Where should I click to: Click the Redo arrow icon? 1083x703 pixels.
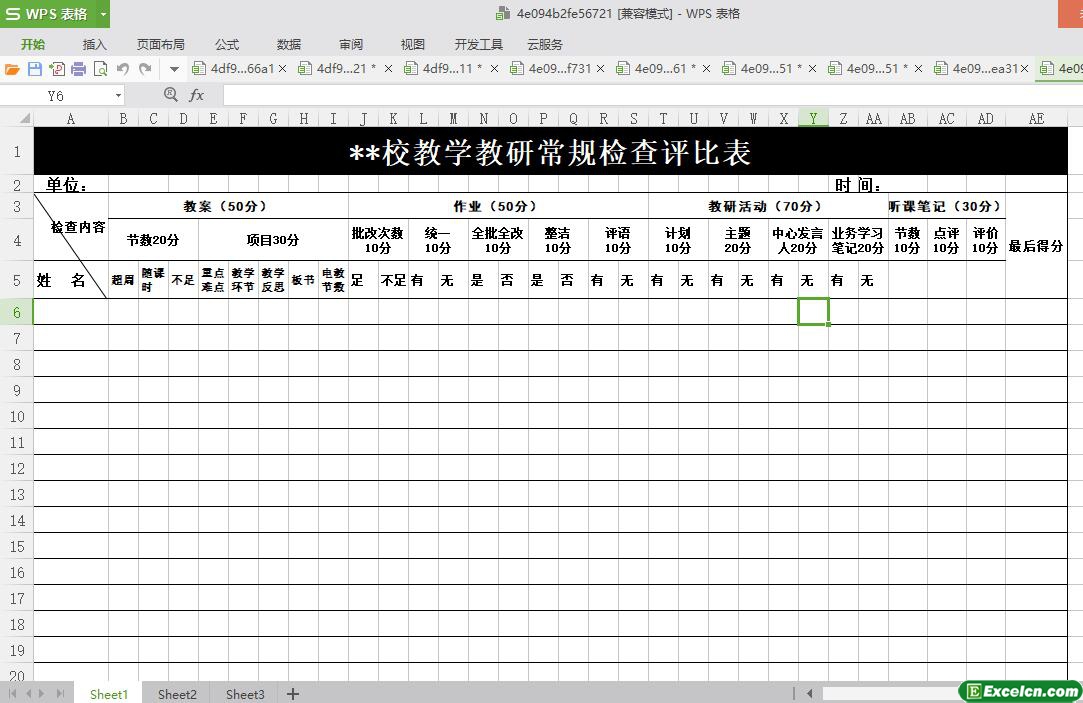[145, 69]
